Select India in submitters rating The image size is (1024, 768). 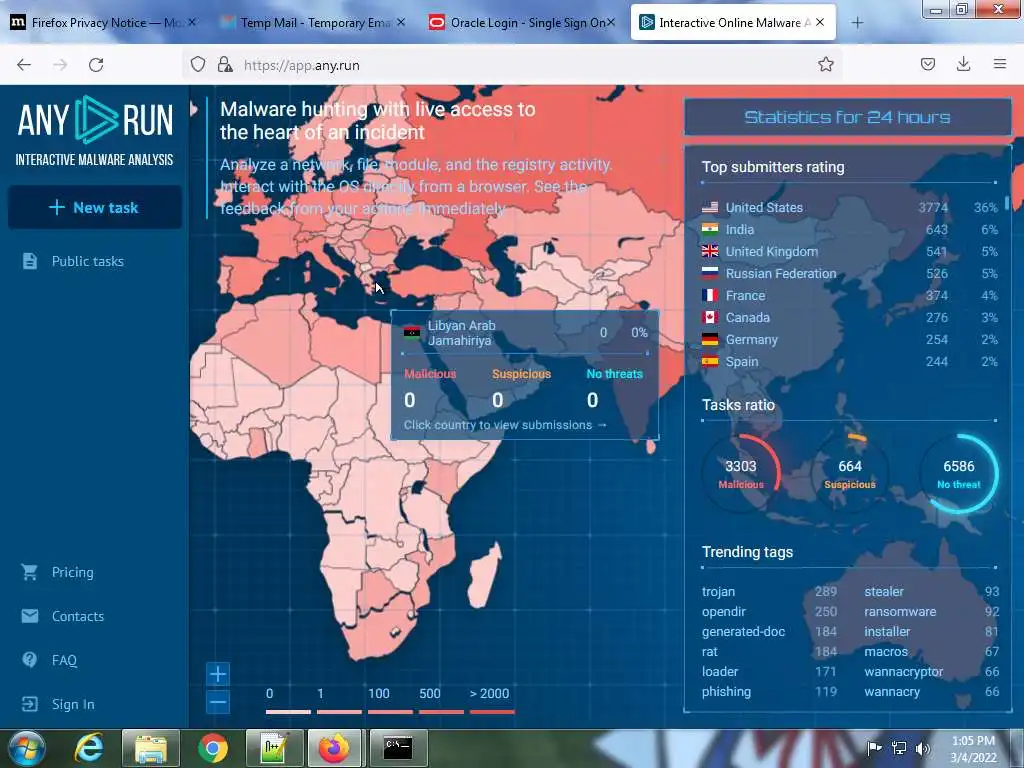850,230
